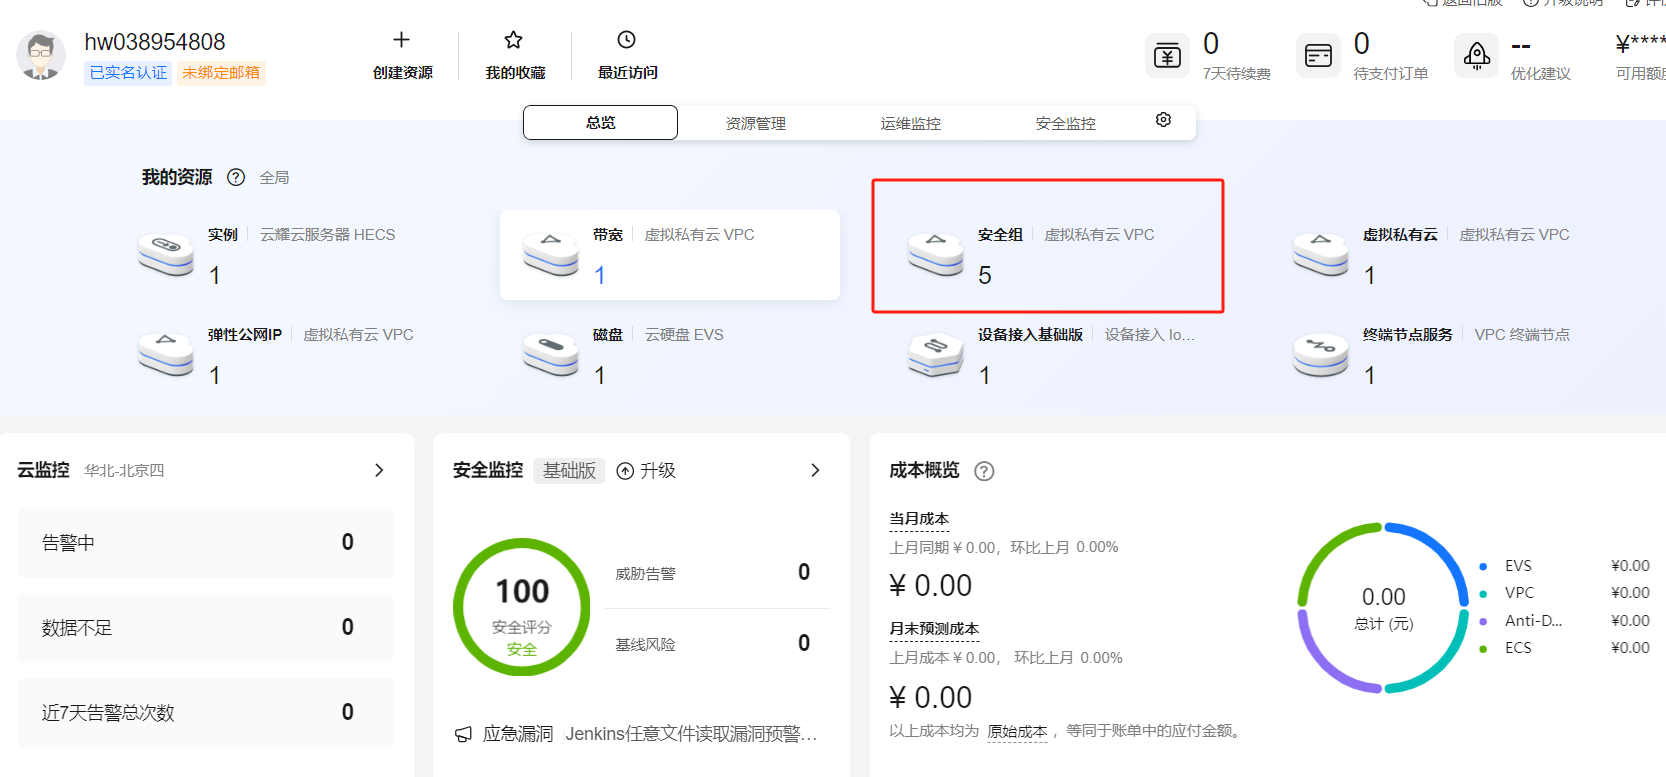Screen dimensions: 1666x777
Task: Open recent visits clock icon
Action: [627, 40]
